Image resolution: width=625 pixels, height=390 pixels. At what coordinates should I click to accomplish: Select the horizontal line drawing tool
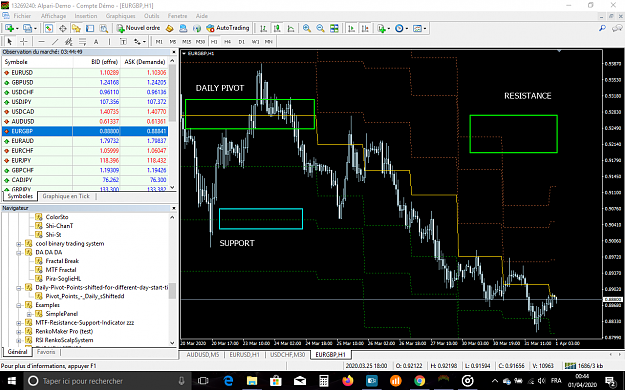point(41,41)
